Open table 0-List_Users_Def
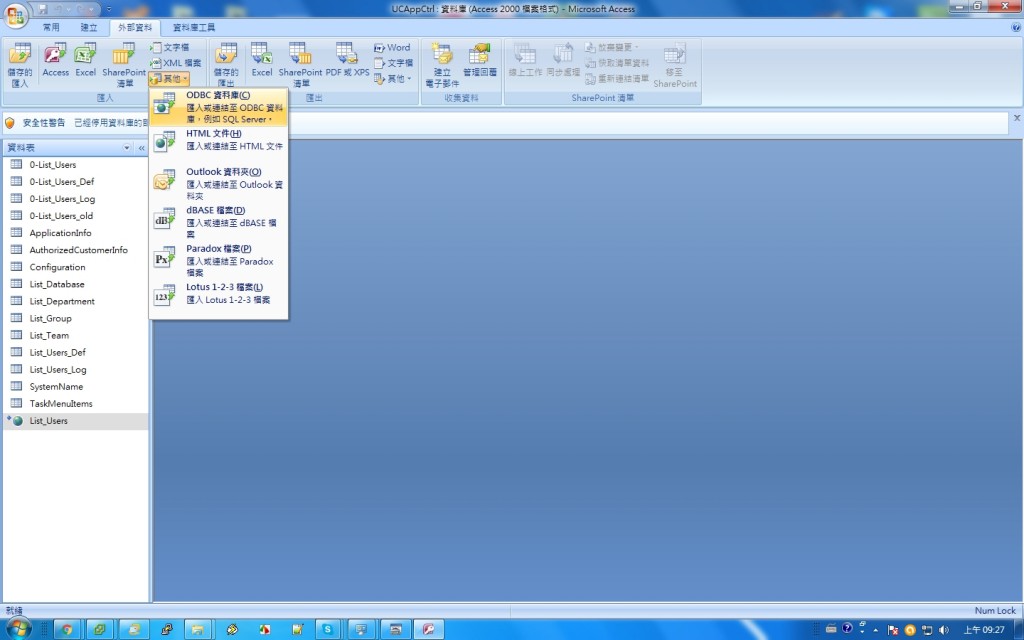The image size is (1024, 640). click(x=76, y=182)
